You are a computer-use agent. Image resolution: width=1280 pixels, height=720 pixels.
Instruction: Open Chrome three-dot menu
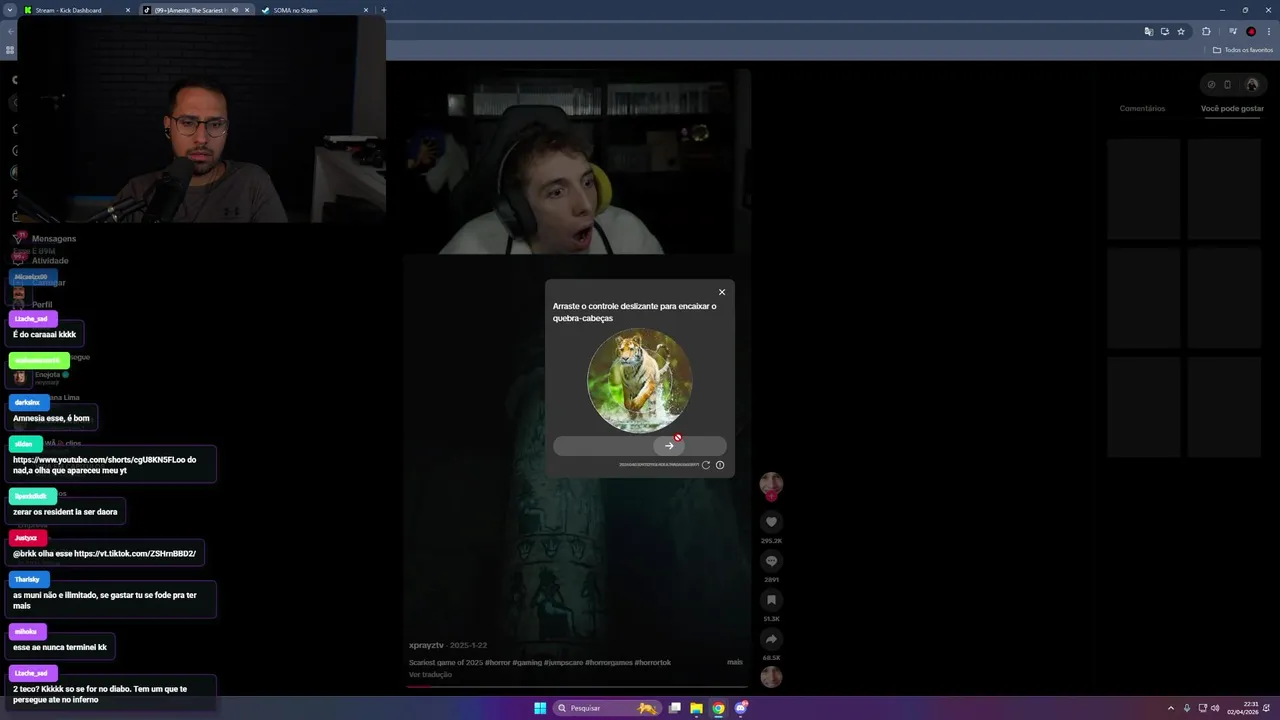click(x=1269, y=31)
